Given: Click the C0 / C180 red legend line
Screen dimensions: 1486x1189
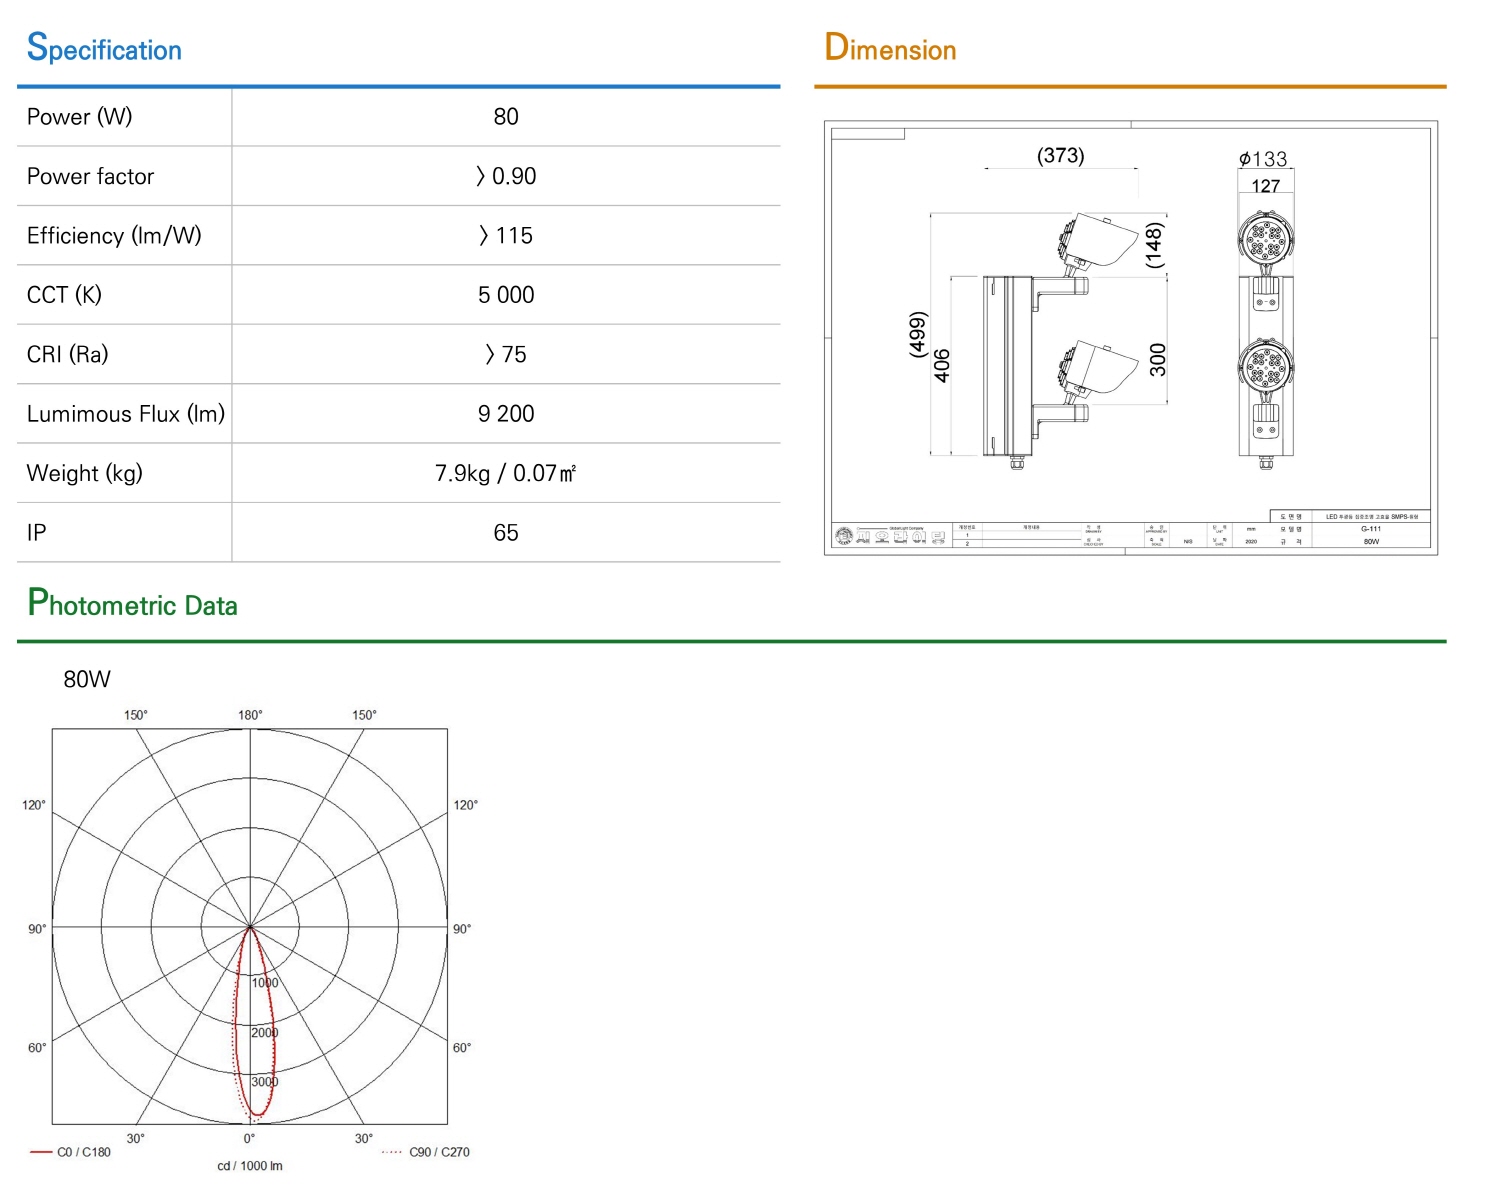Looking at the screenshot, I should point(41,1152).
